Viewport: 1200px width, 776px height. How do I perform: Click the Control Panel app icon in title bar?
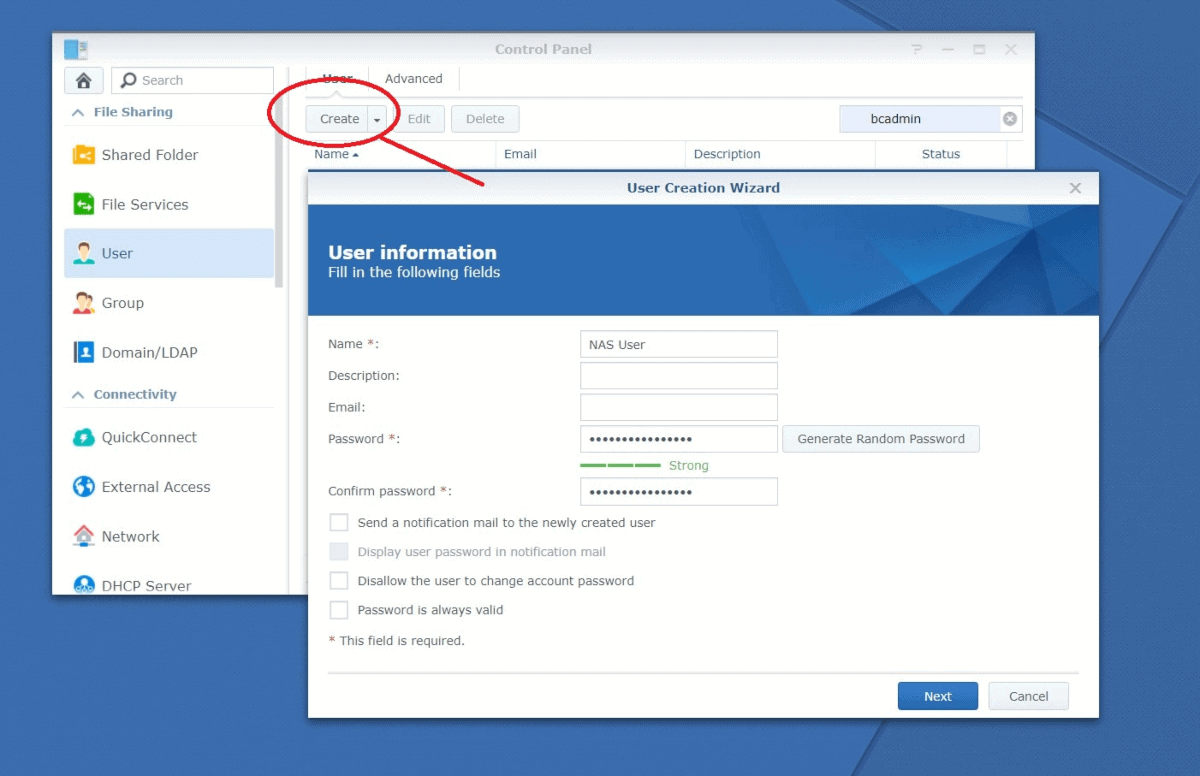(76, 49)
